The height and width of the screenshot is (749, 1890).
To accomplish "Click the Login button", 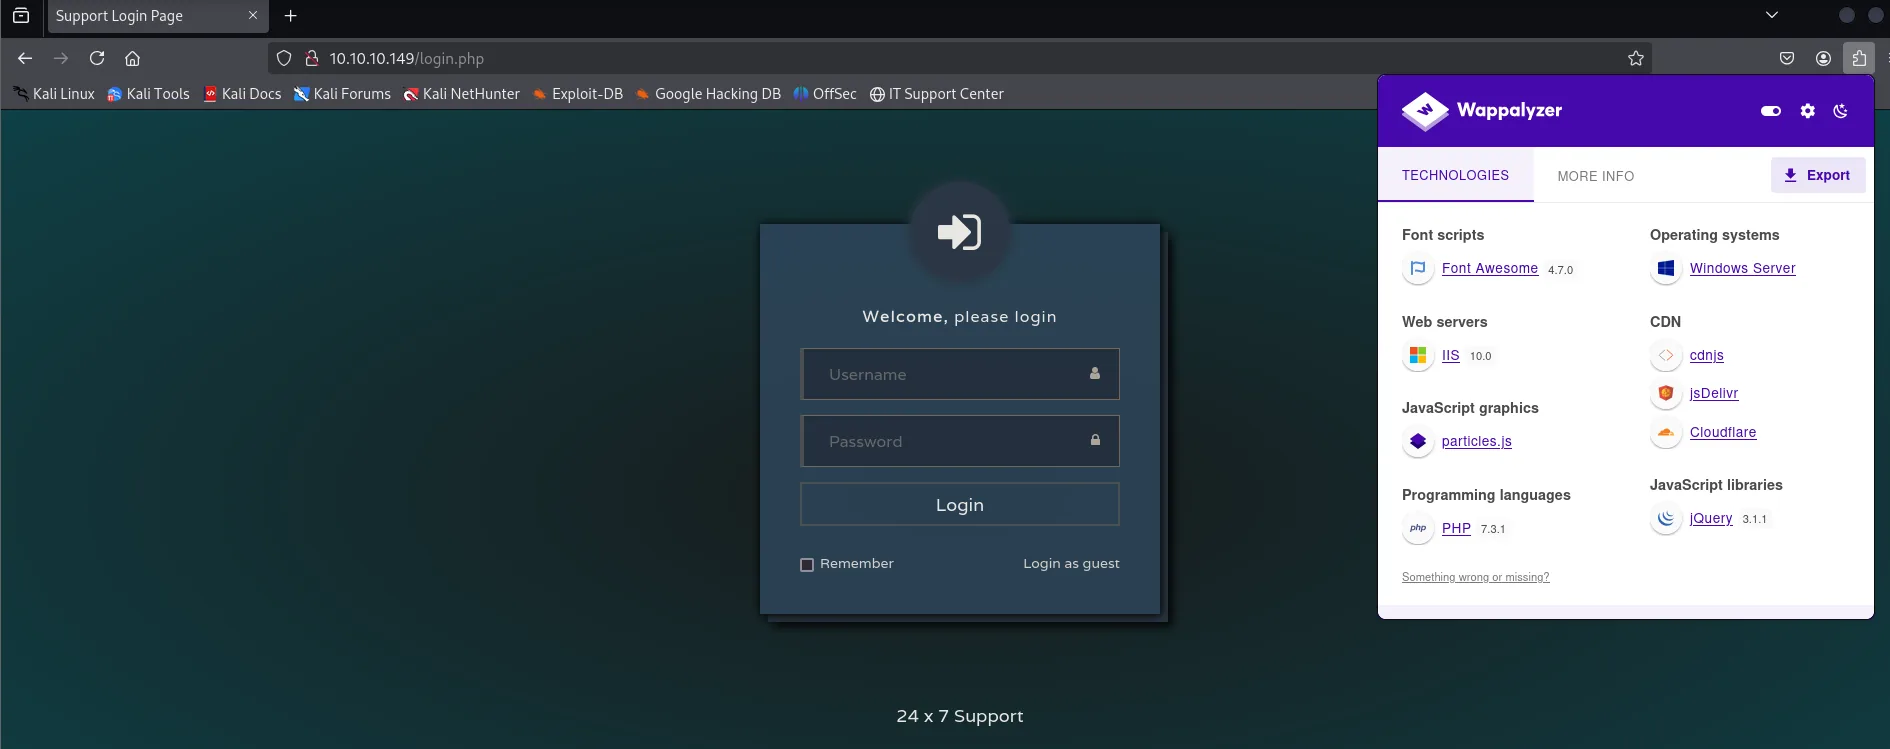I will point(960,505).
